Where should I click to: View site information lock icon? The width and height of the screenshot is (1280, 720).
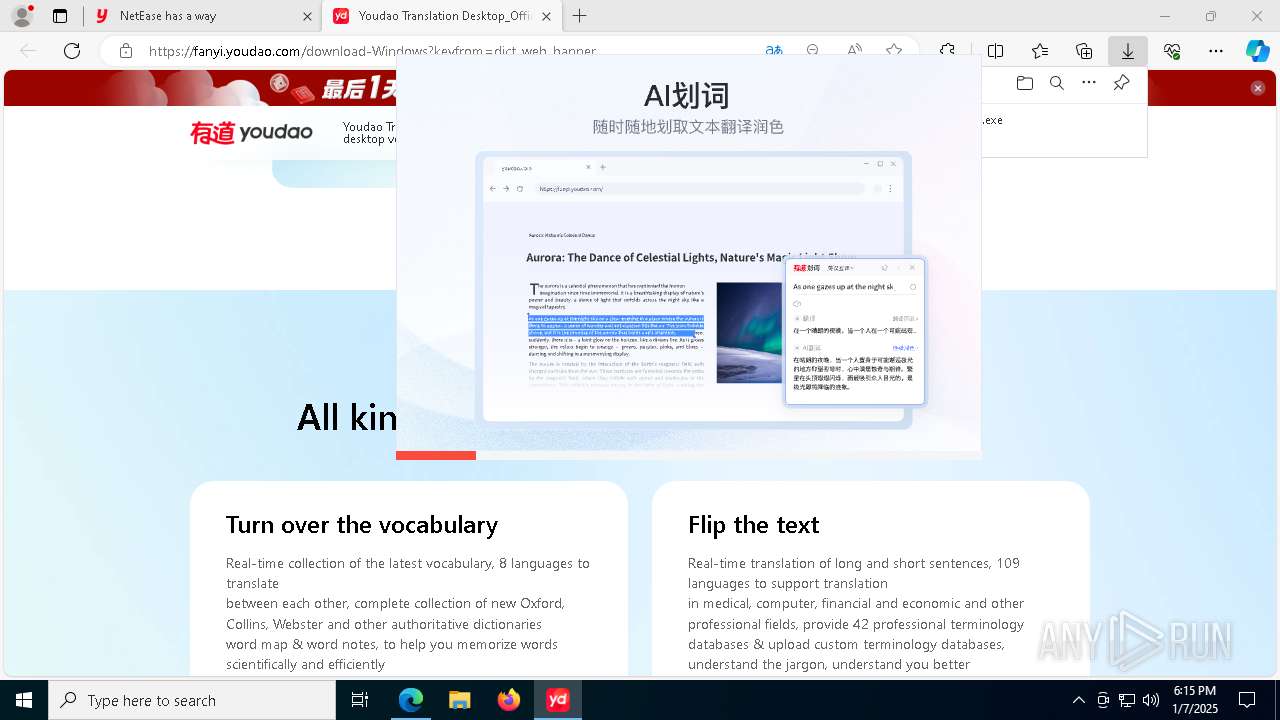point(126,51)
